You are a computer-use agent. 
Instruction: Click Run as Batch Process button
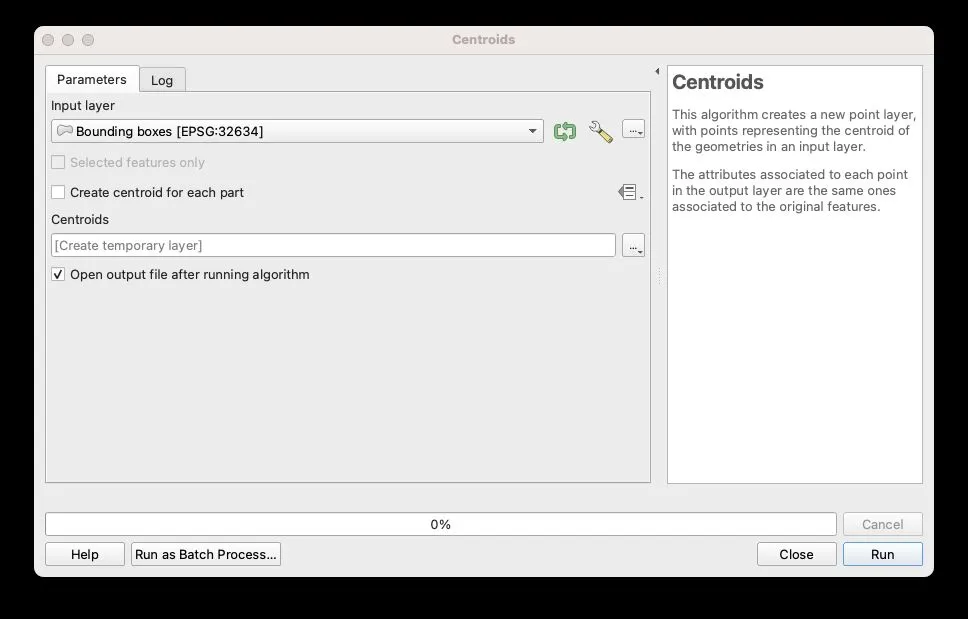coord(206,554)
